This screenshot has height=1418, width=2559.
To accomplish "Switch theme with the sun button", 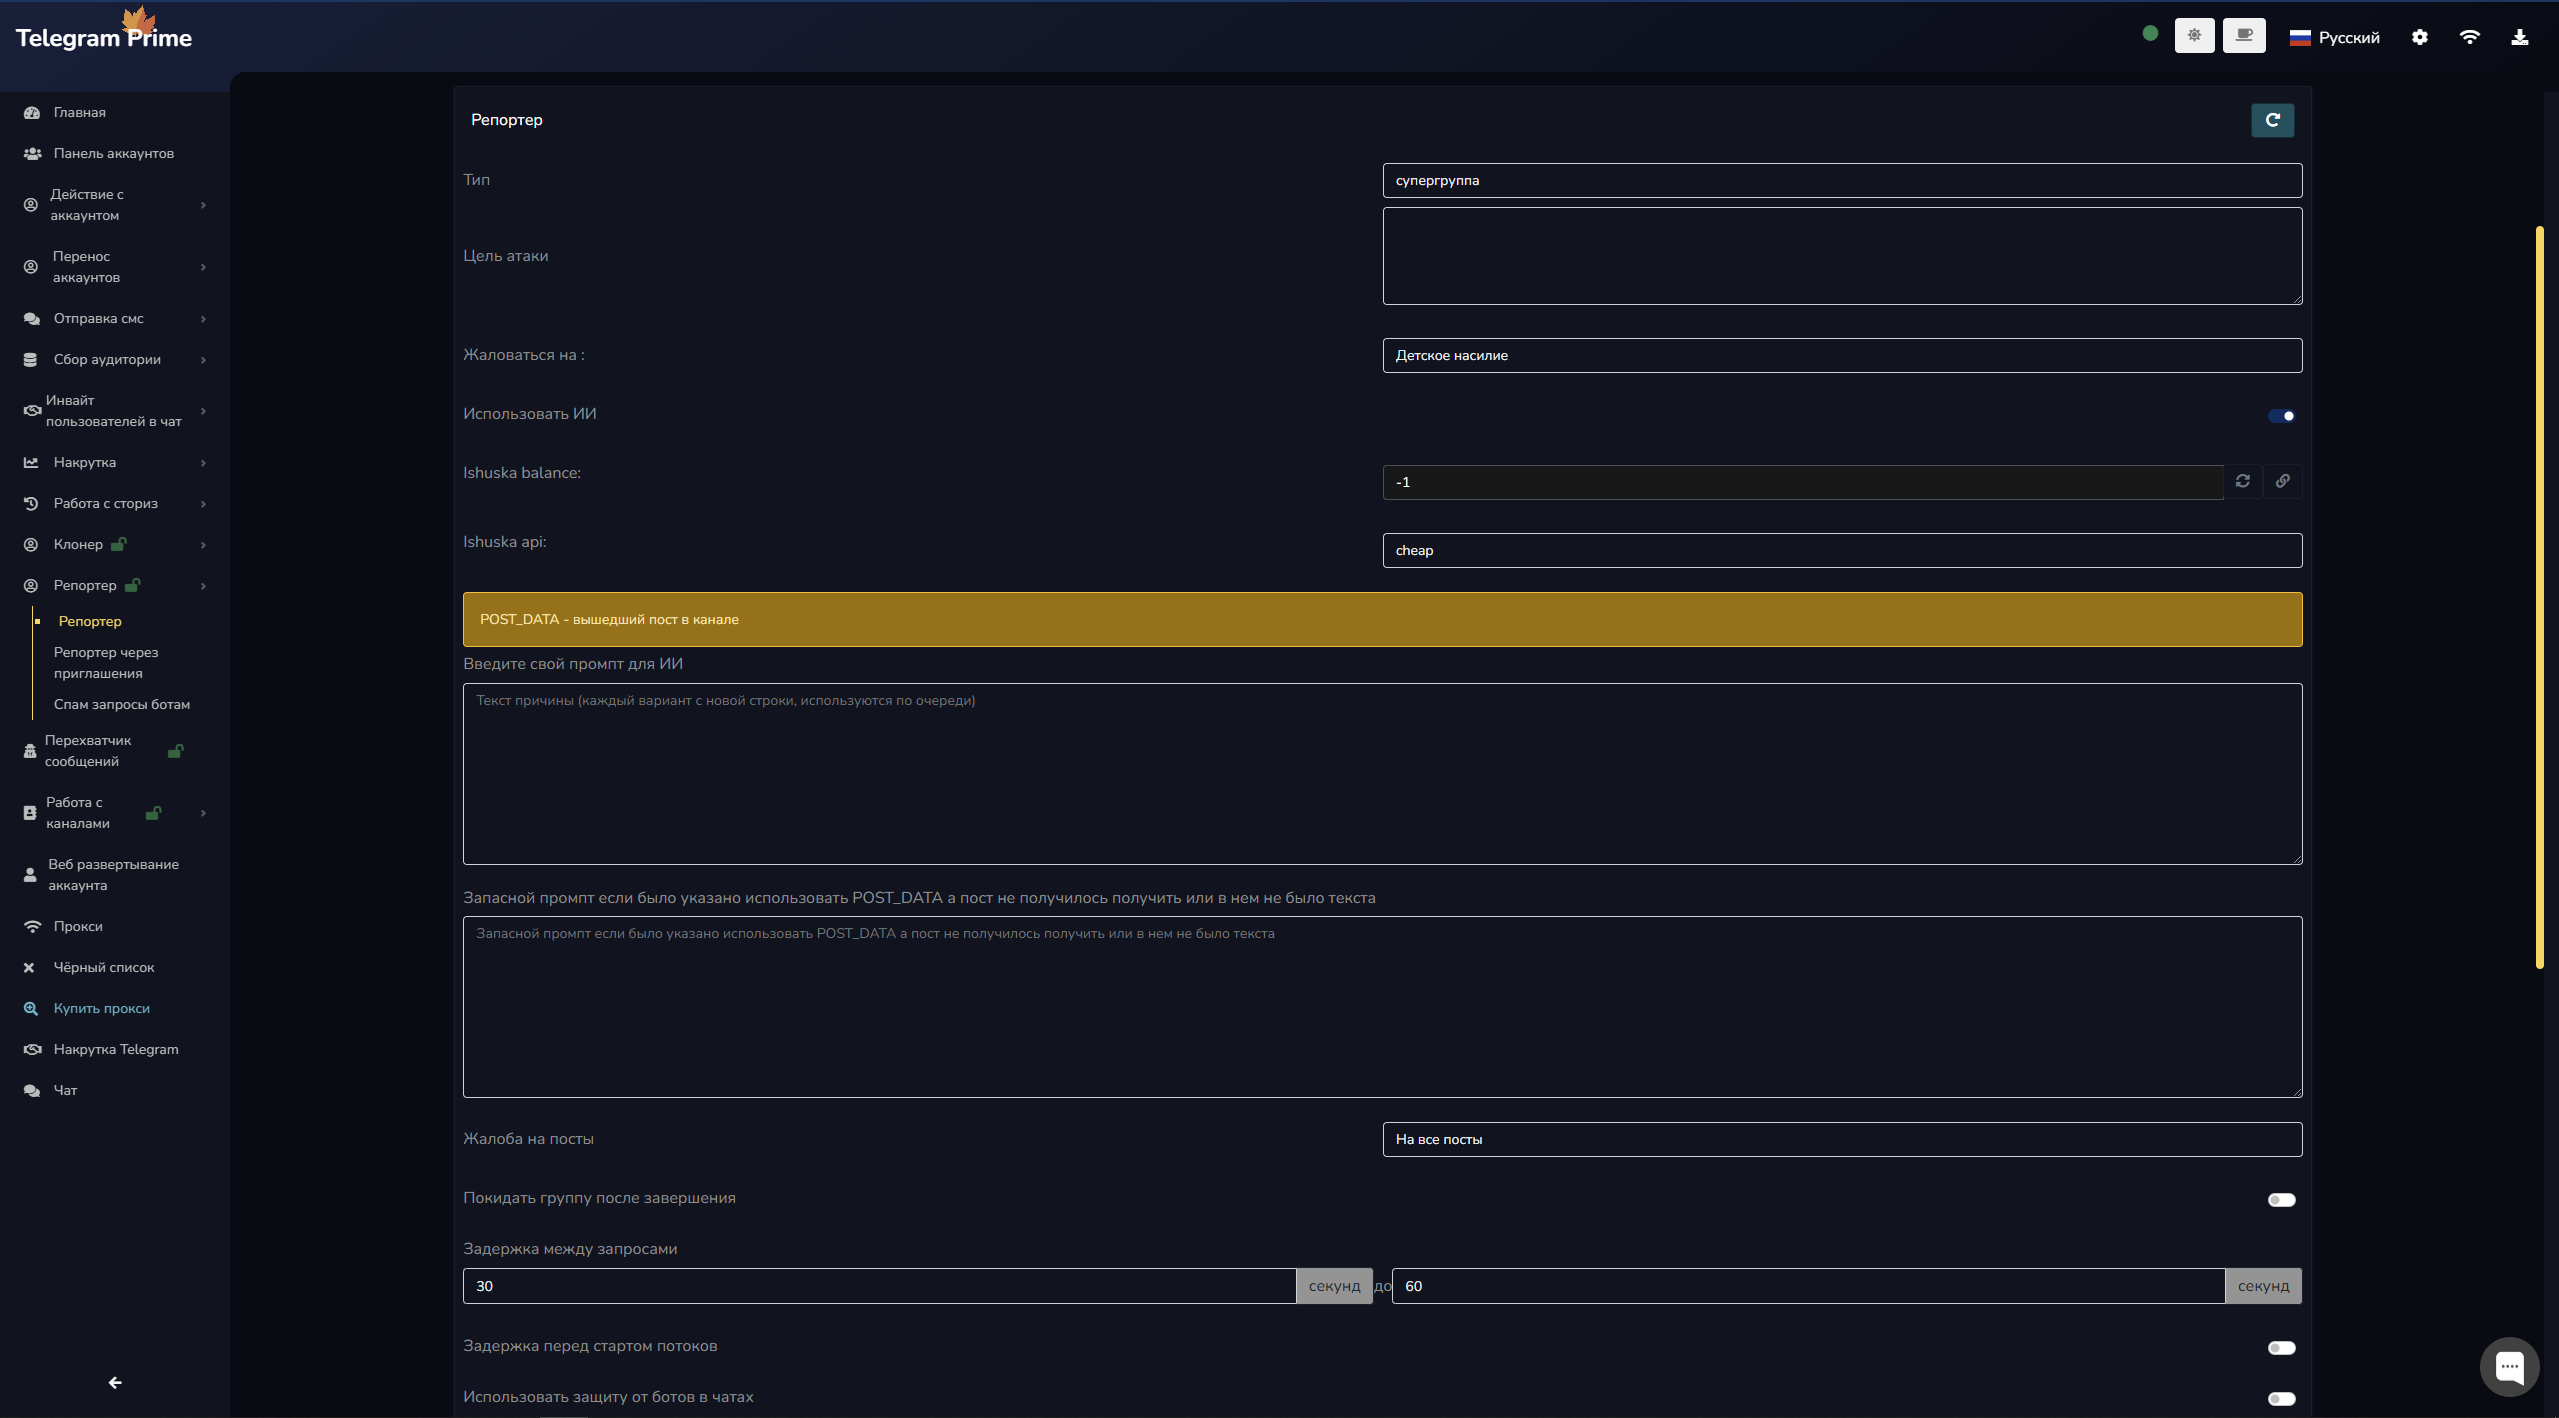I will [x=2194, y=36].
